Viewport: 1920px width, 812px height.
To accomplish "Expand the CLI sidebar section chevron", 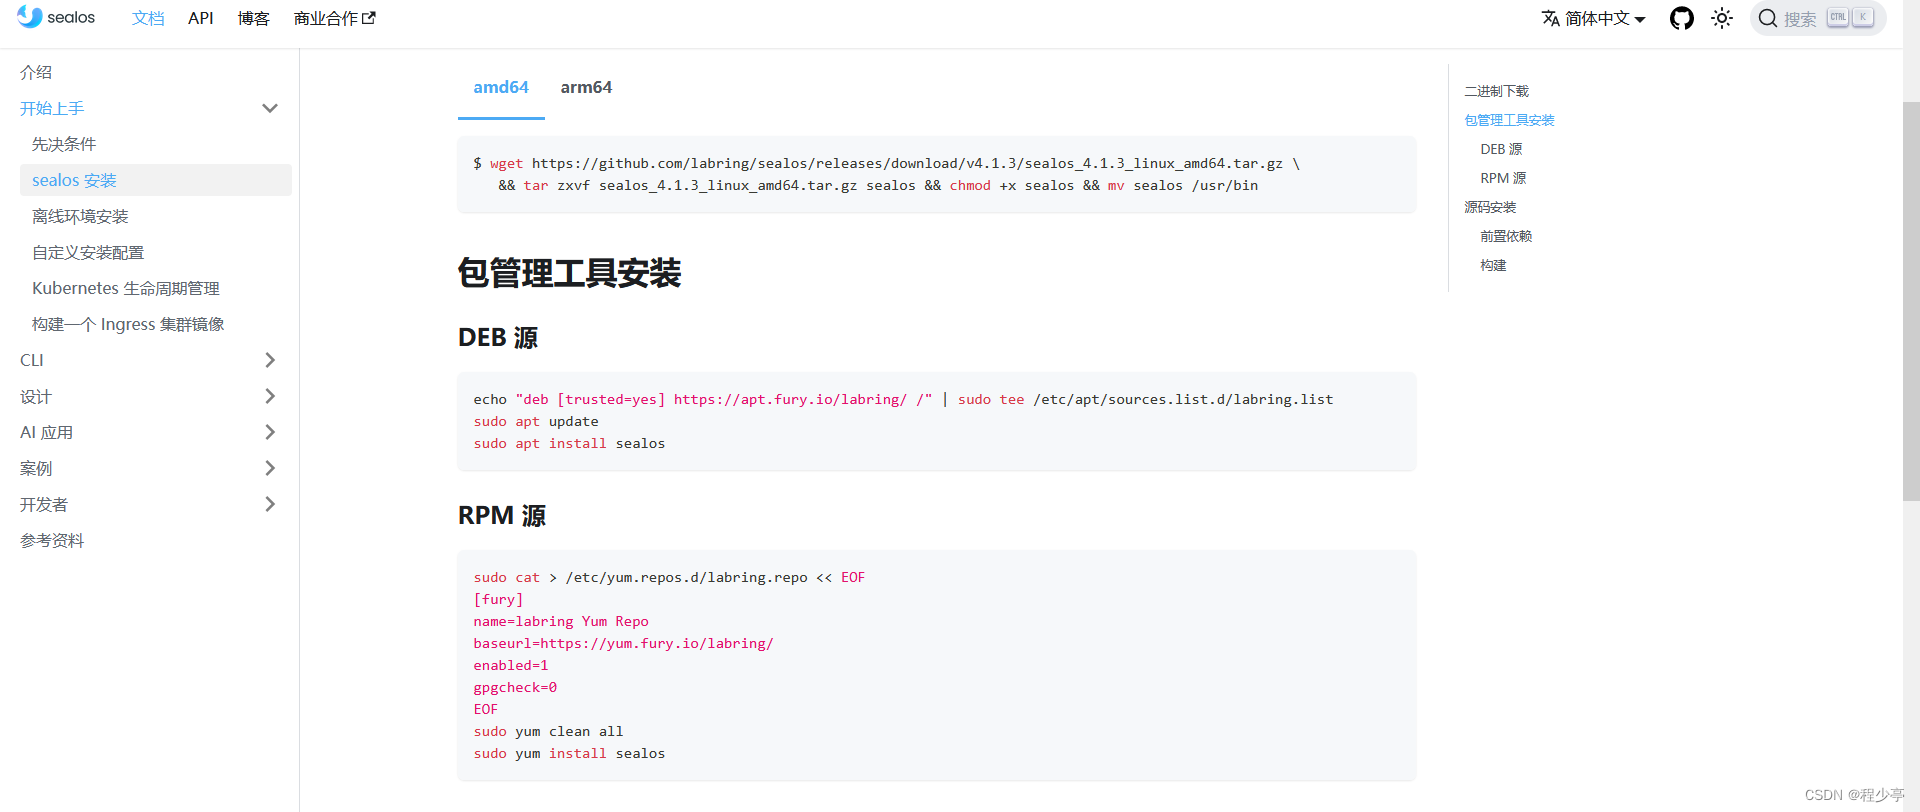I will click(270, 360).
